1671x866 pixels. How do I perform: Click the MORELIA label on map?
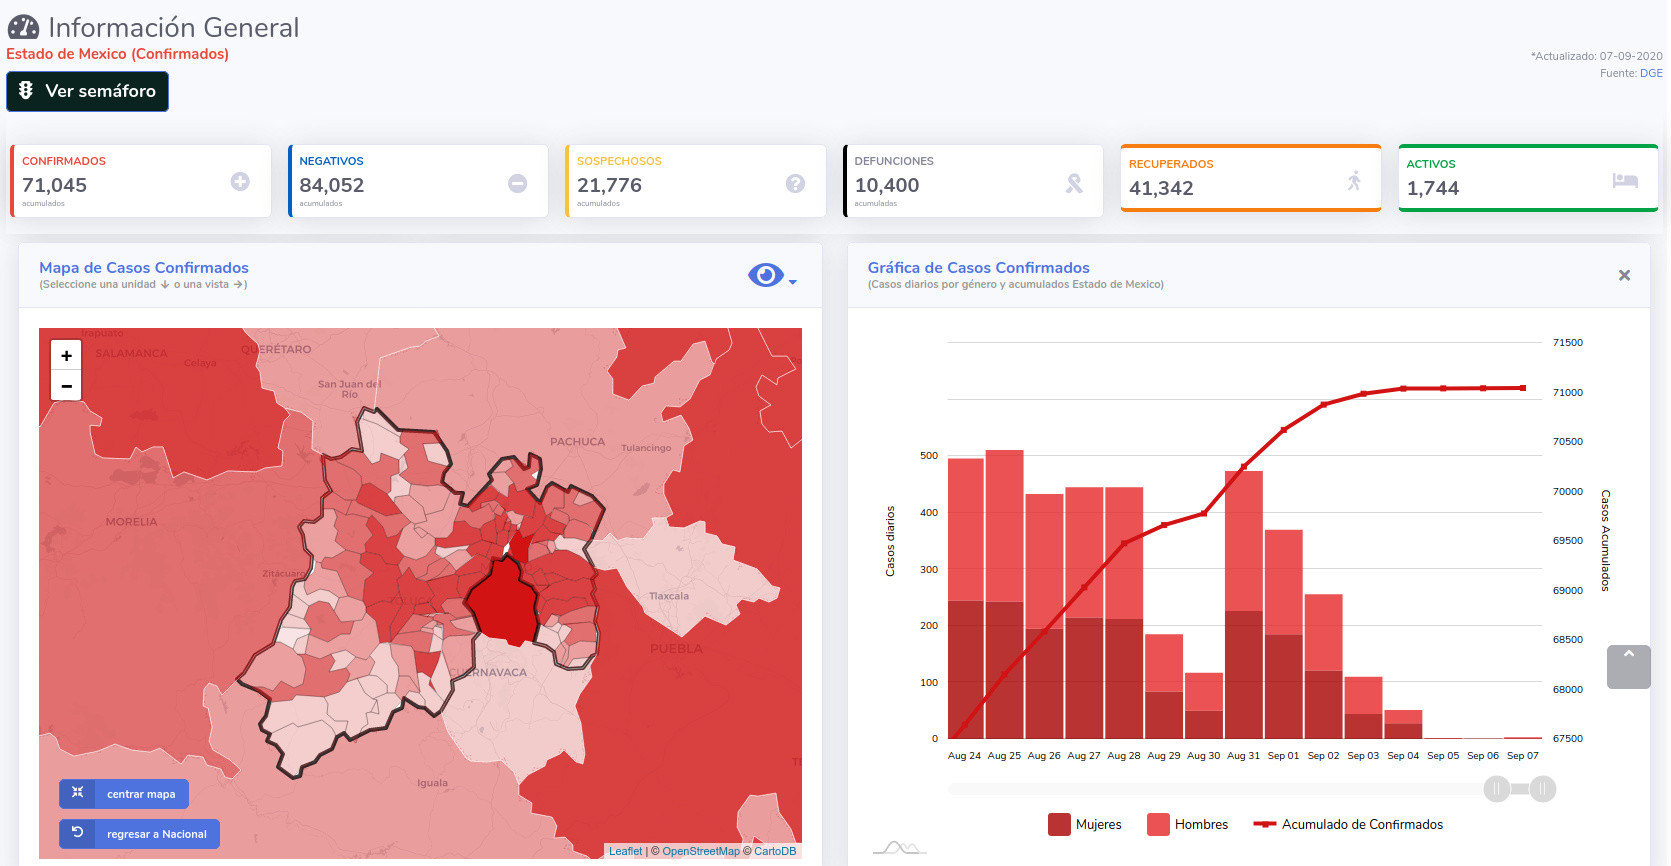point(131,521)
